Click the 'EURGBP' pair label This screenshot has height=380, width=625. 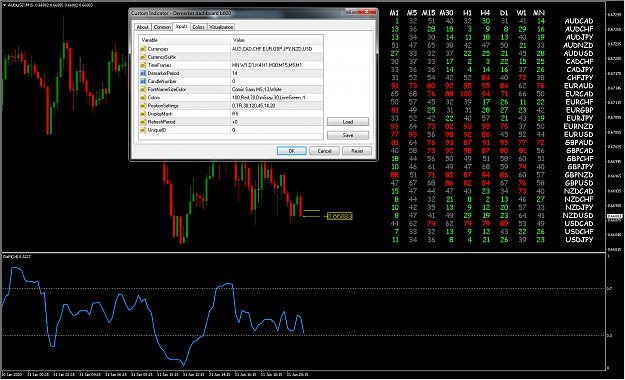click(579, 110)
